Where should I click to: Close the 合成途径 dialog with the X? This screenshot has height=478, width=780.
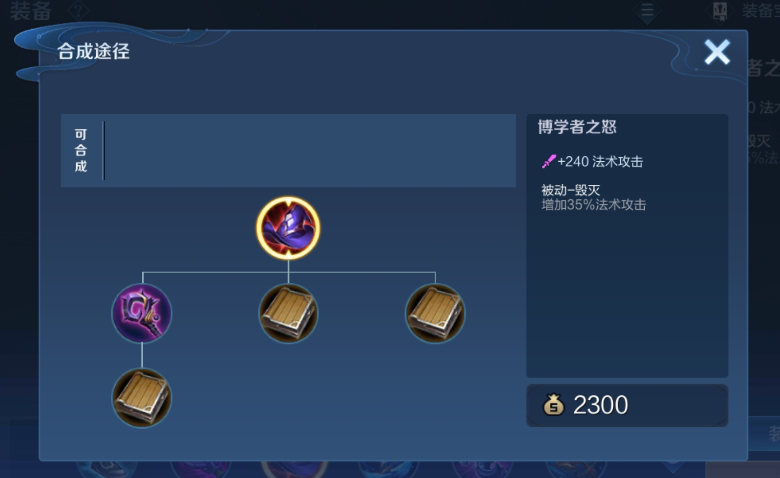tap(717, 52)
